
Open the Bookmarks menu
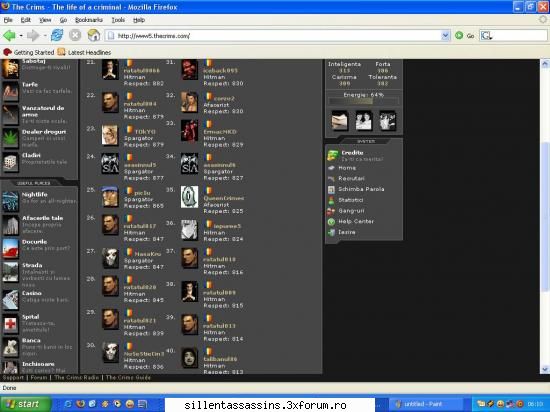[89, 20]
